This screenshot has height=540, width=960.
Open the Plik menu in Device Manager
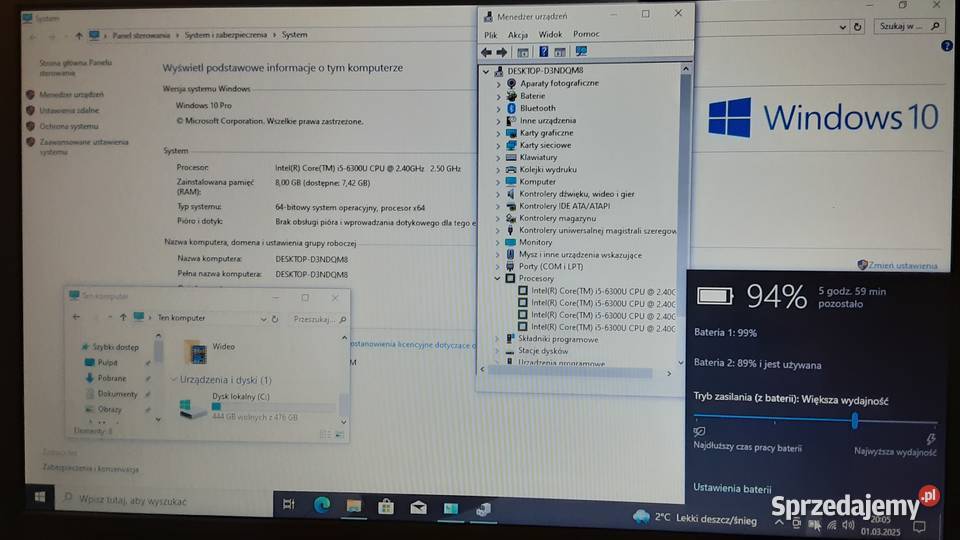click(x=490, y=35)
